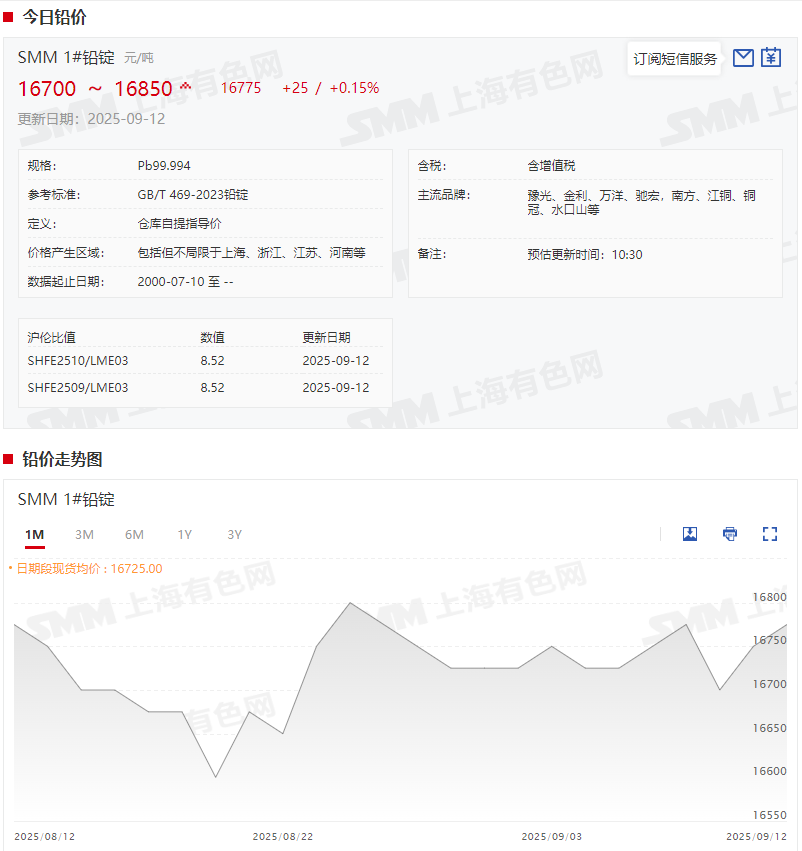This screenshot has width=802, height=851.
Task: Click the 2025/09/03 x-axis date label
Action: pos(552,836)
